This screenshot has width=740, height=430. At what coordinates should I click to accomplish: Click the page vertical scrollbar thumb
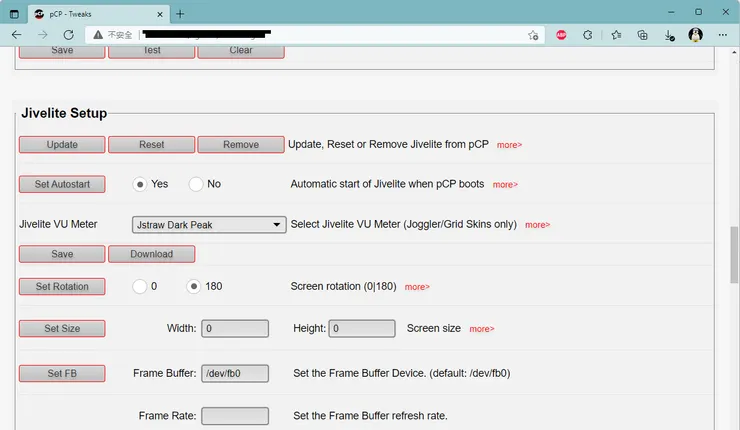(x=734, y=255)
